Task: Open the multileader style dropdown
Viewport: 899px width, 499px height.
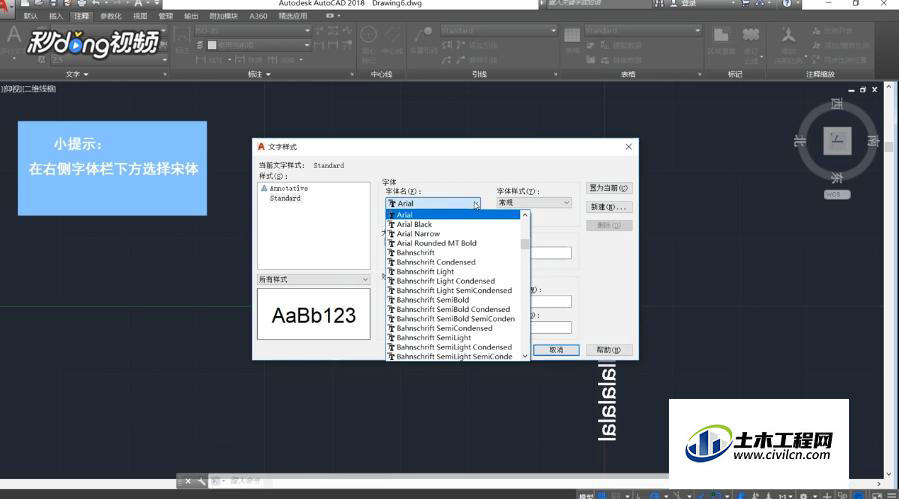Action: (498, 30)
